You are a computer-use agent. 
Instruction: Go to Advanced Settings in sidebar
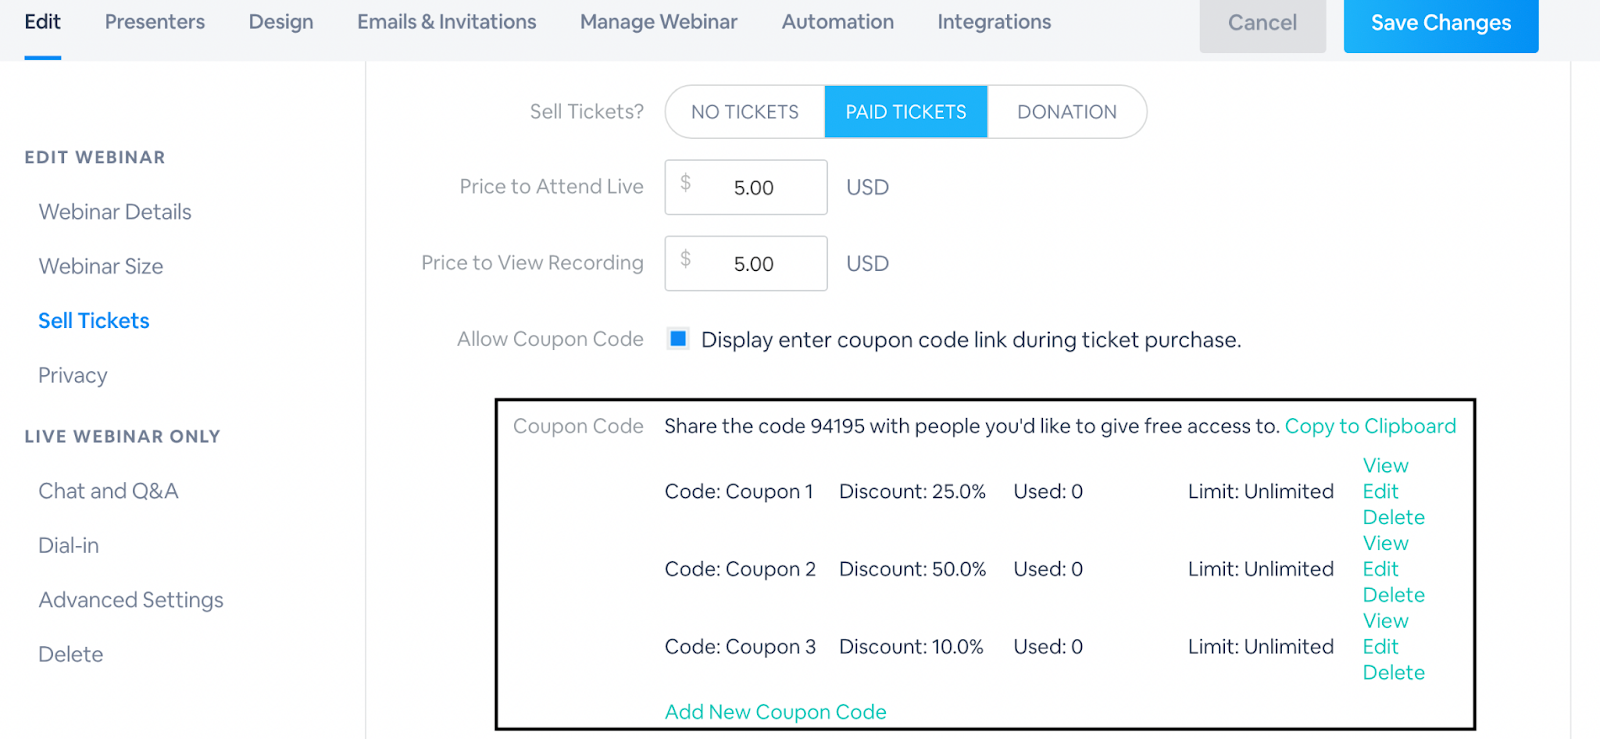click(131, 600)
